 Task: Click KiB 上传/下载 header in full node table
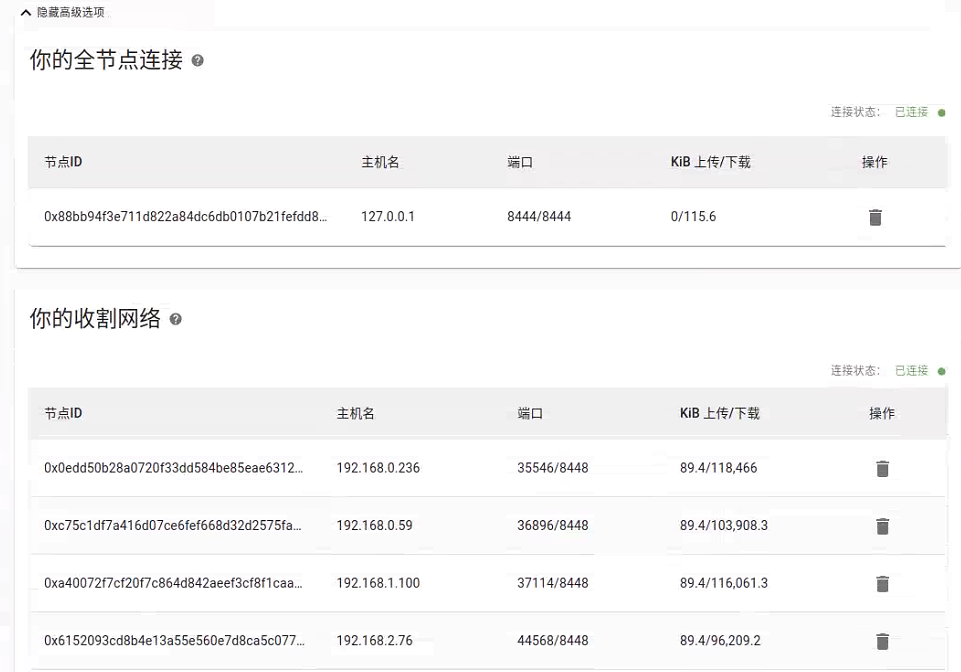click(x=710, y=162)
